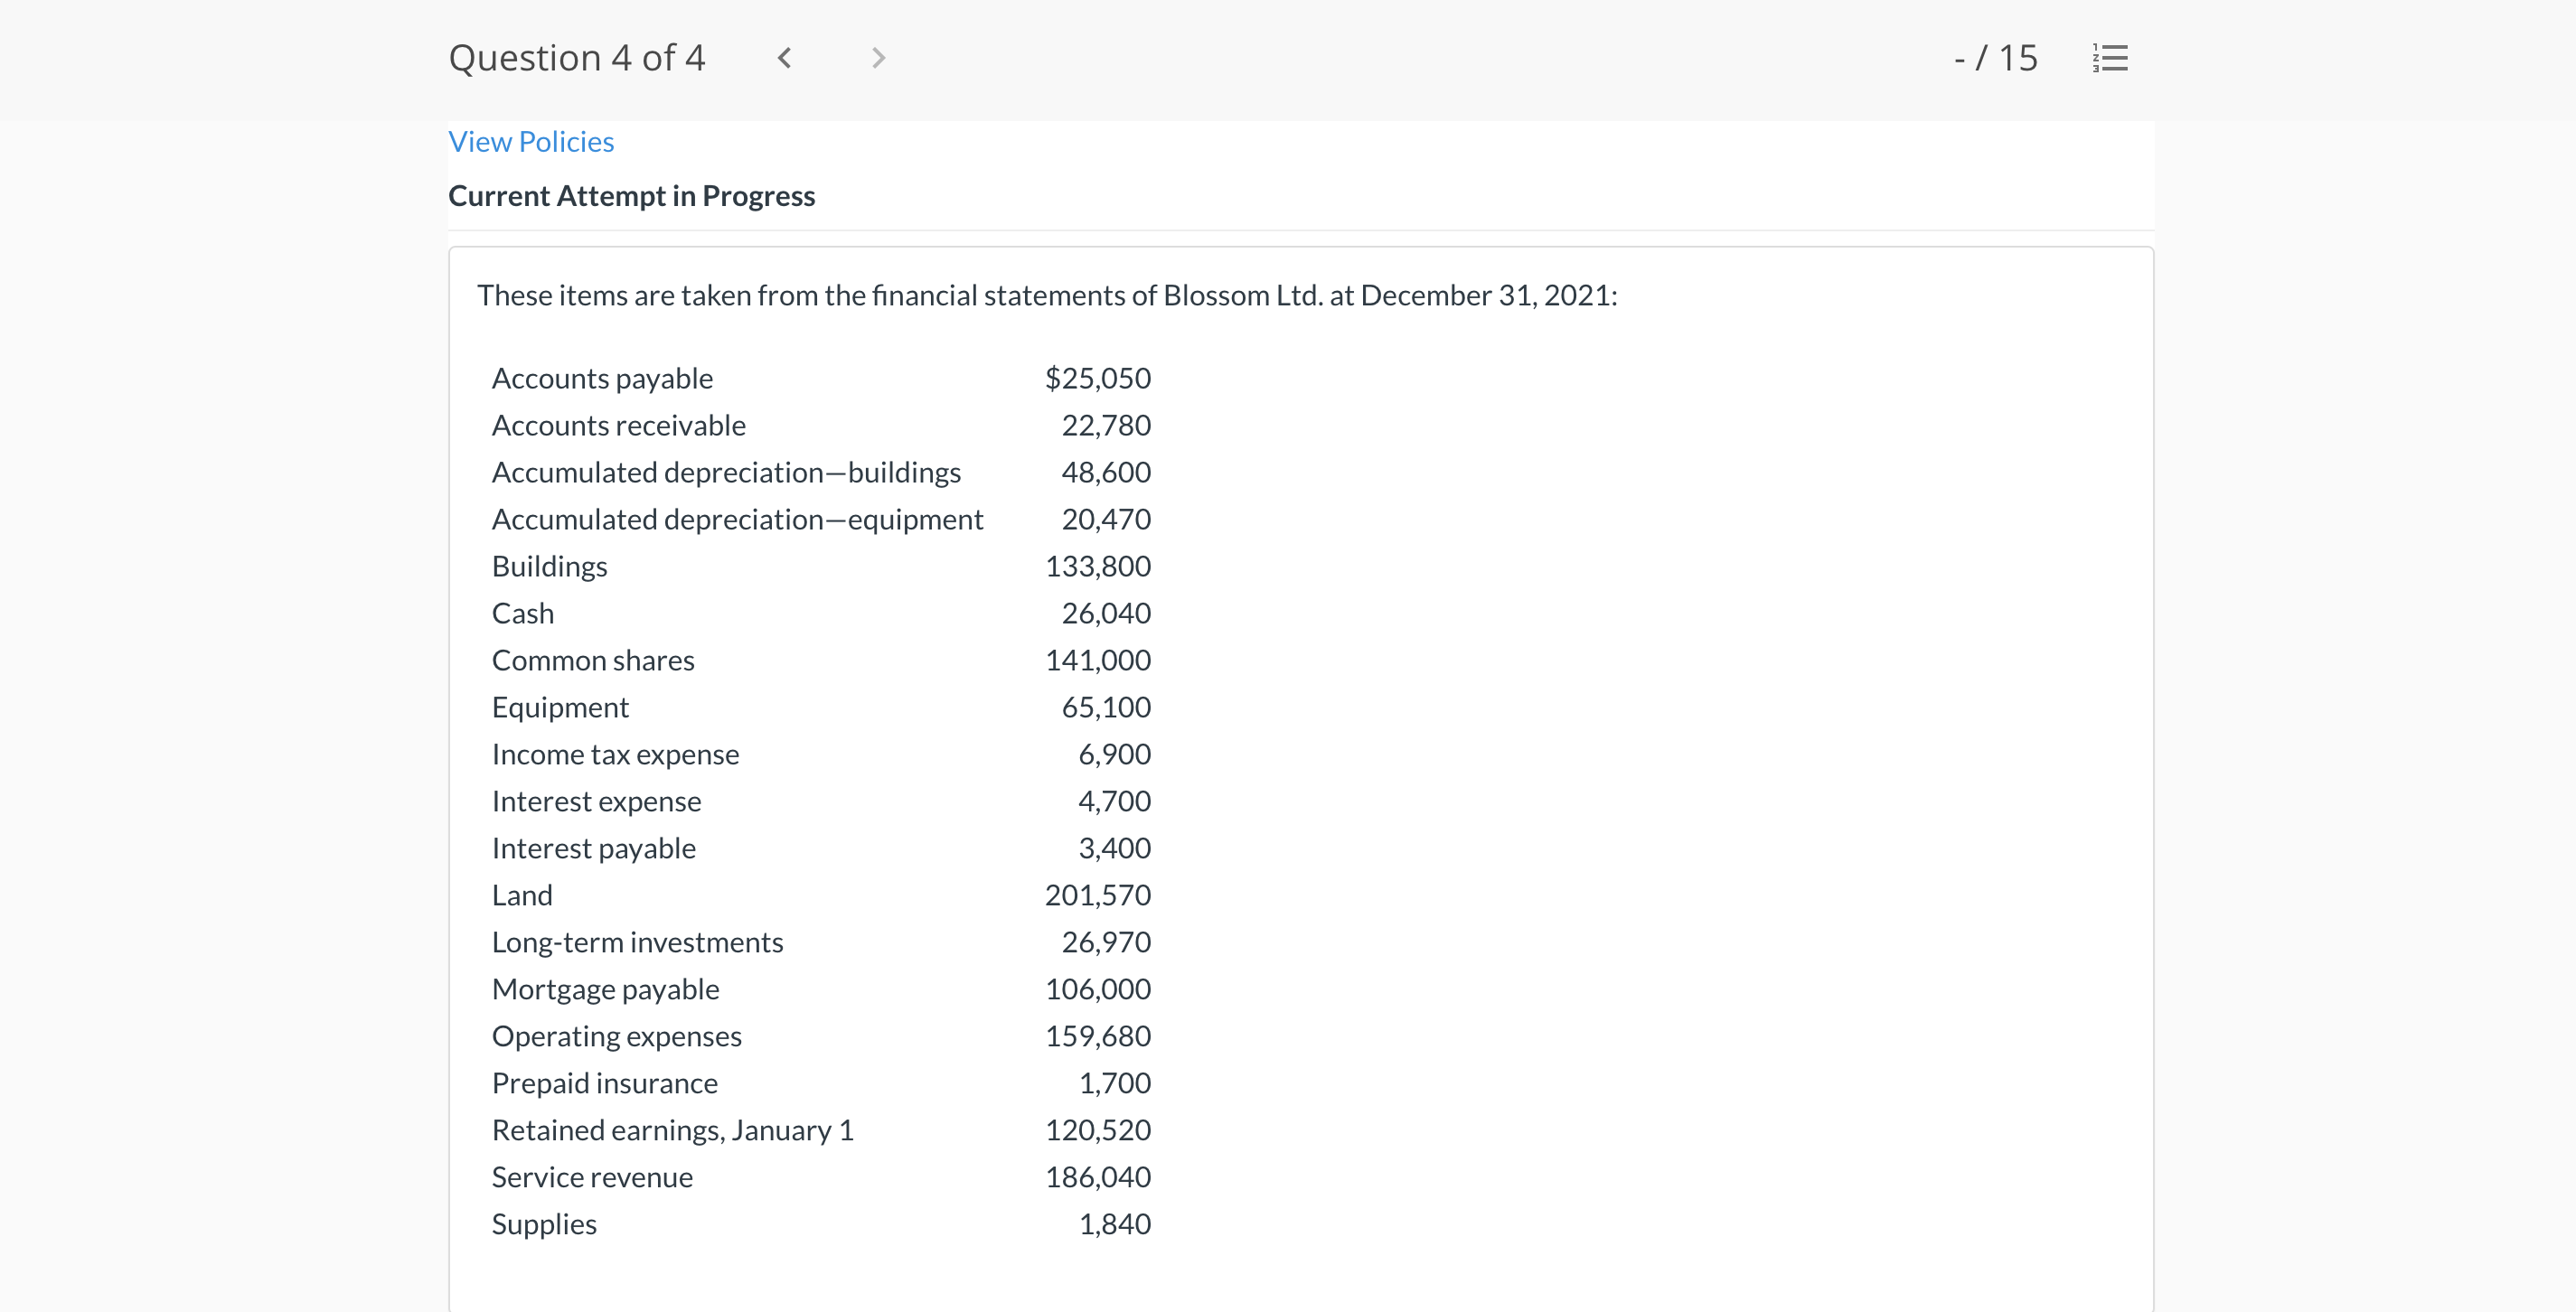Image resolution: width=2576 pixels, height=1312 pixels.
Task: Click the Service revenue amount 186,040
Action: pyautogui.click(x=1097, y=1177)
